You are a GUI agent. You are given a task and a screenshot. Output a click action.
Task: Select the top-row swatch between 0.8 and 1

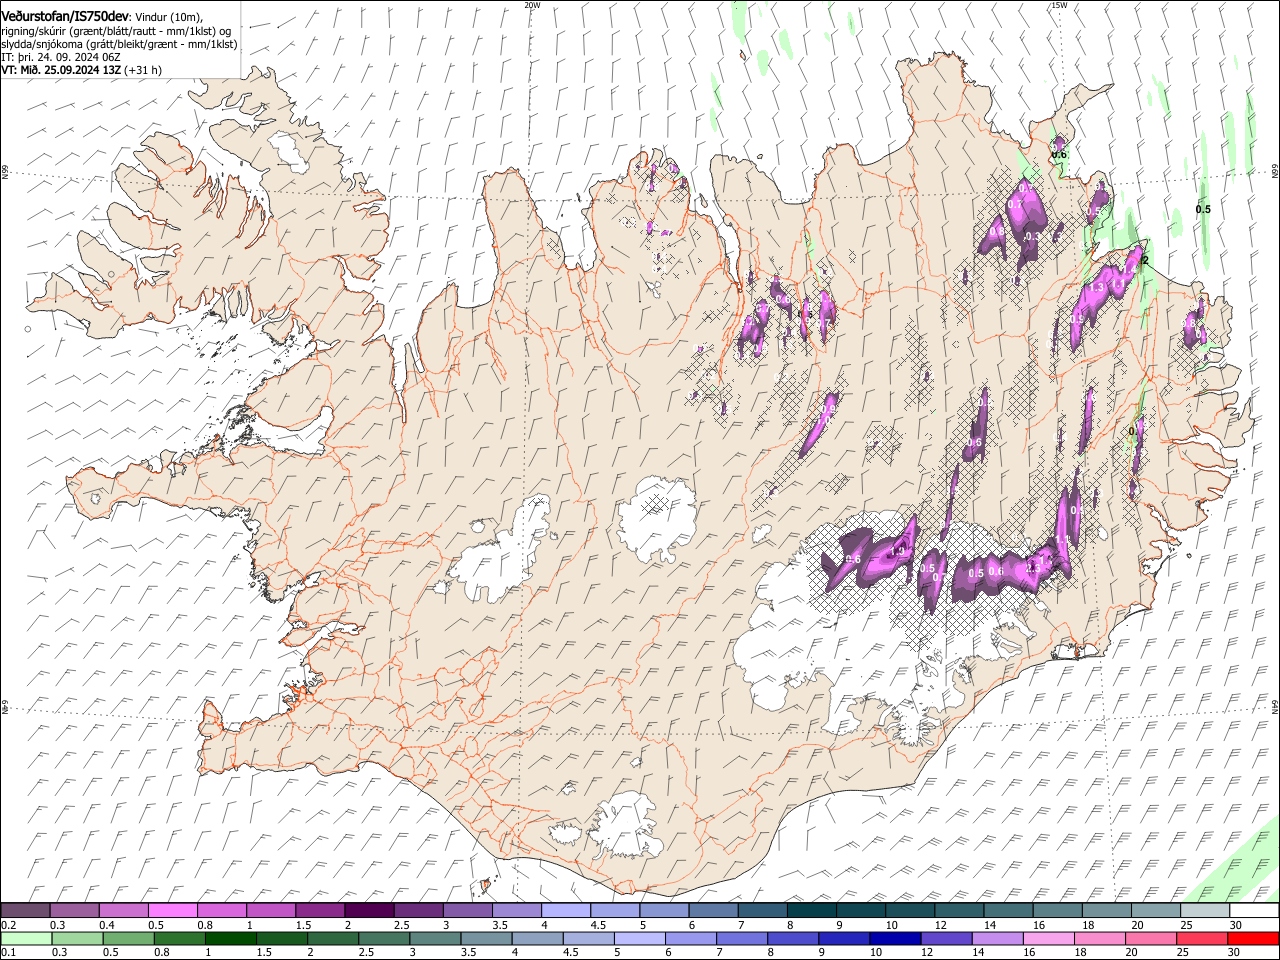222,910
